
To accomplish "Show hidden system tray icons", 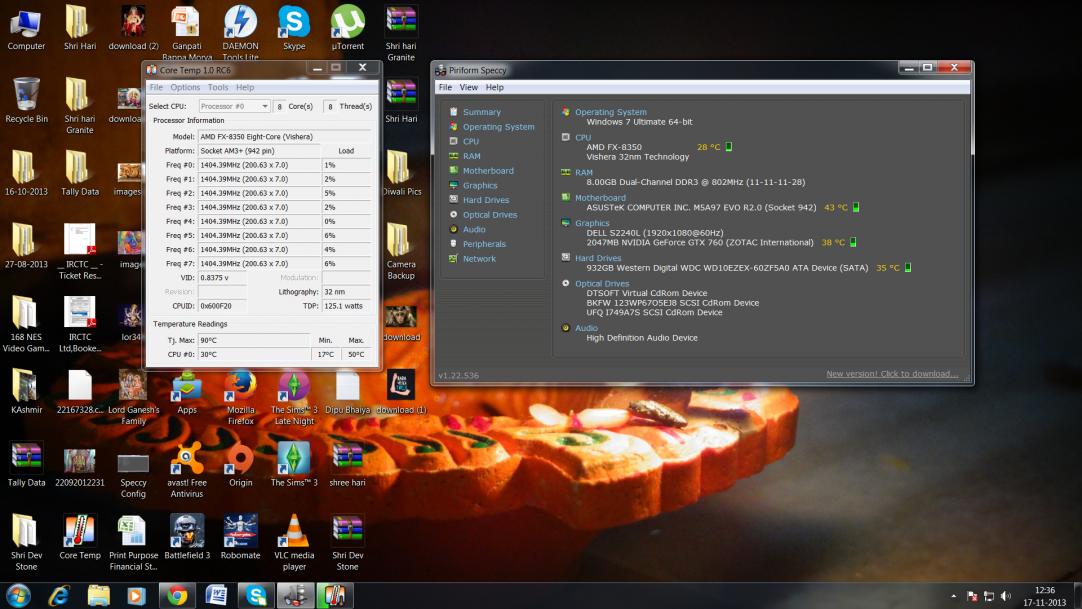I will click(954, 596).
